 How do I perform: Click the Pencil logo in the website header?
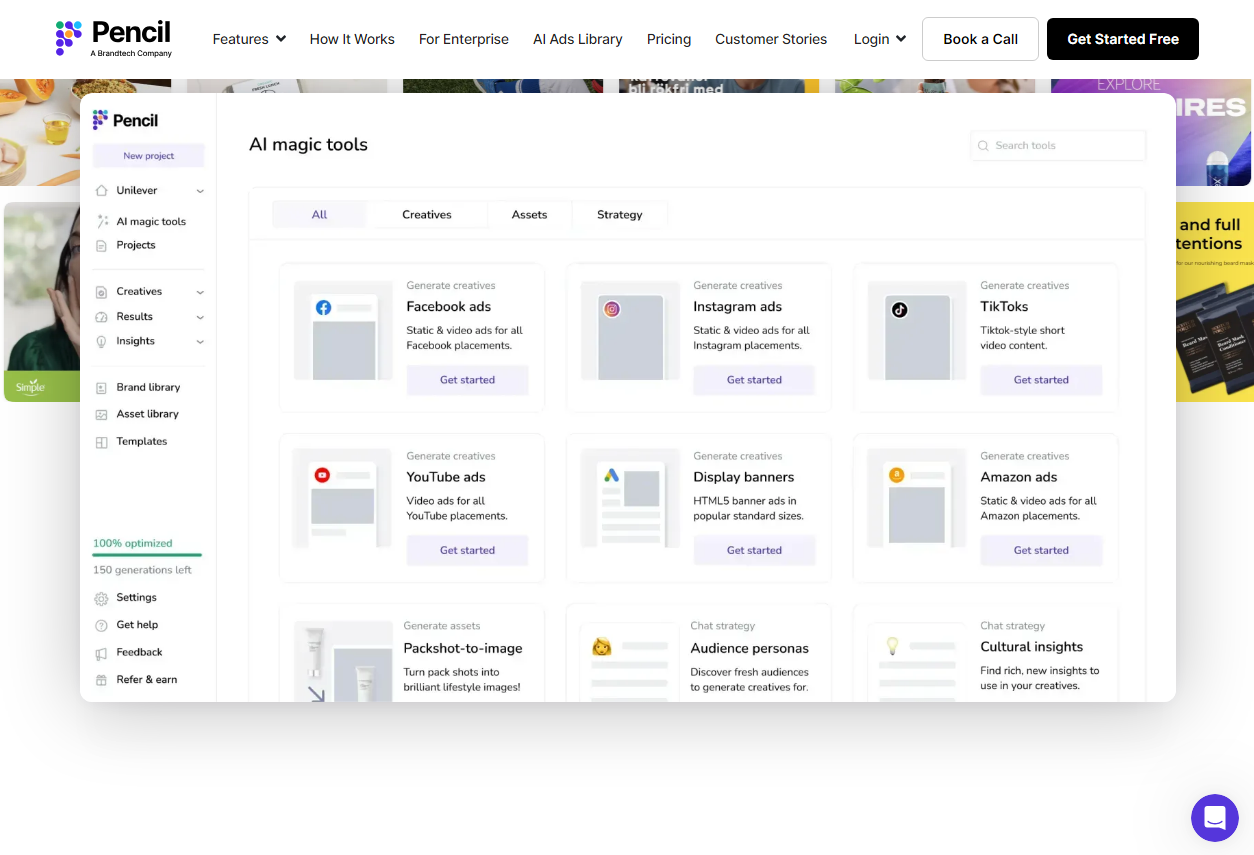click(113, 39)
